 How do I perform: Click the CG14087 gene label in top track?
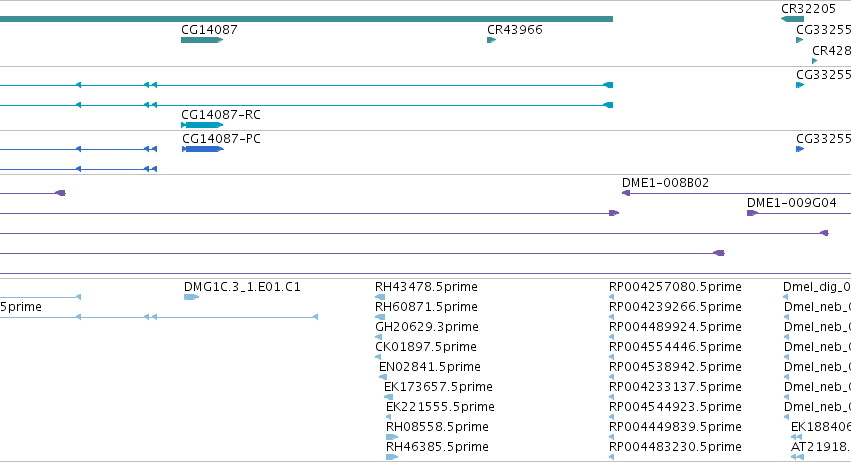[209, 30]
